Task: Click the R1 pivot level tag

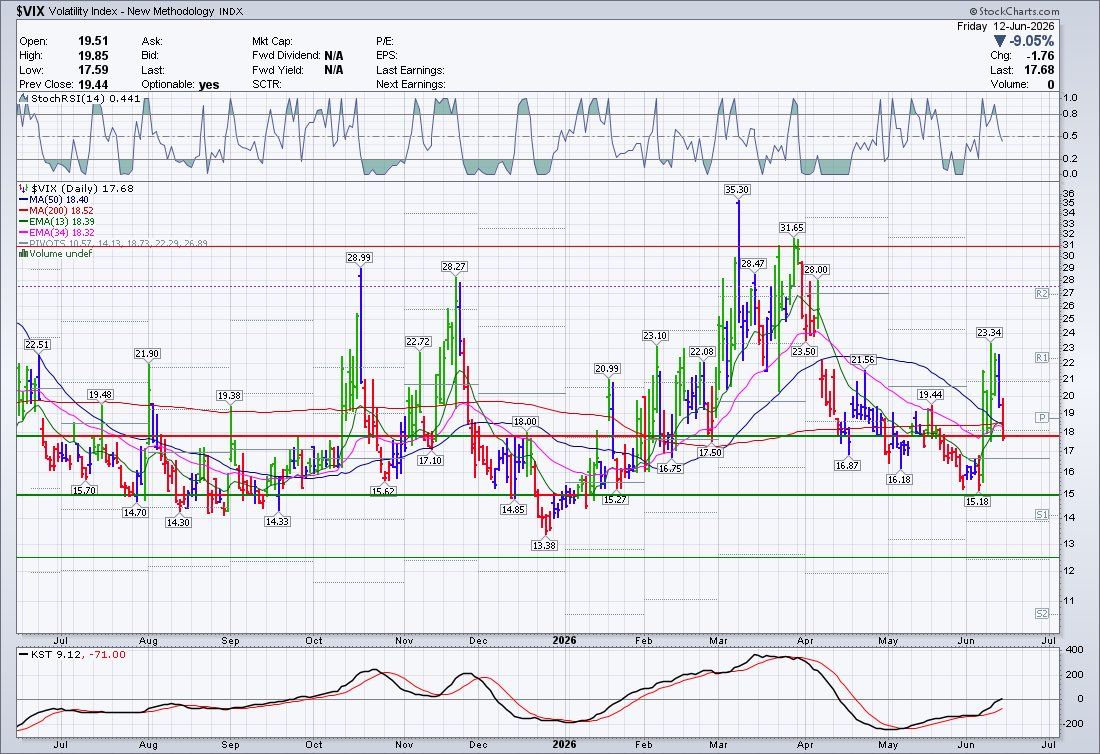Action: coord(1042,358)
